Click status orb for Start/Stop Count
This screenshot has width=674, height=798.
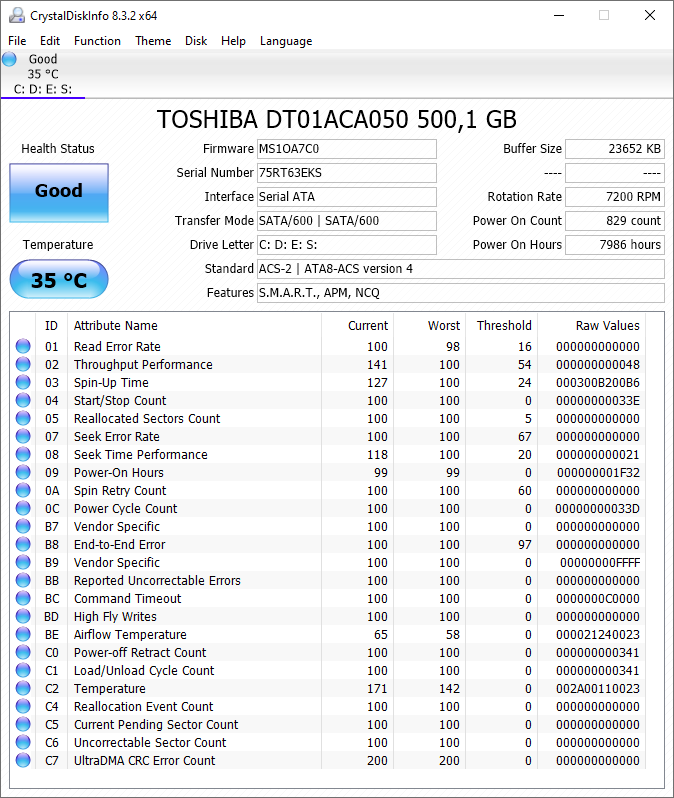(x=23, y=400)
